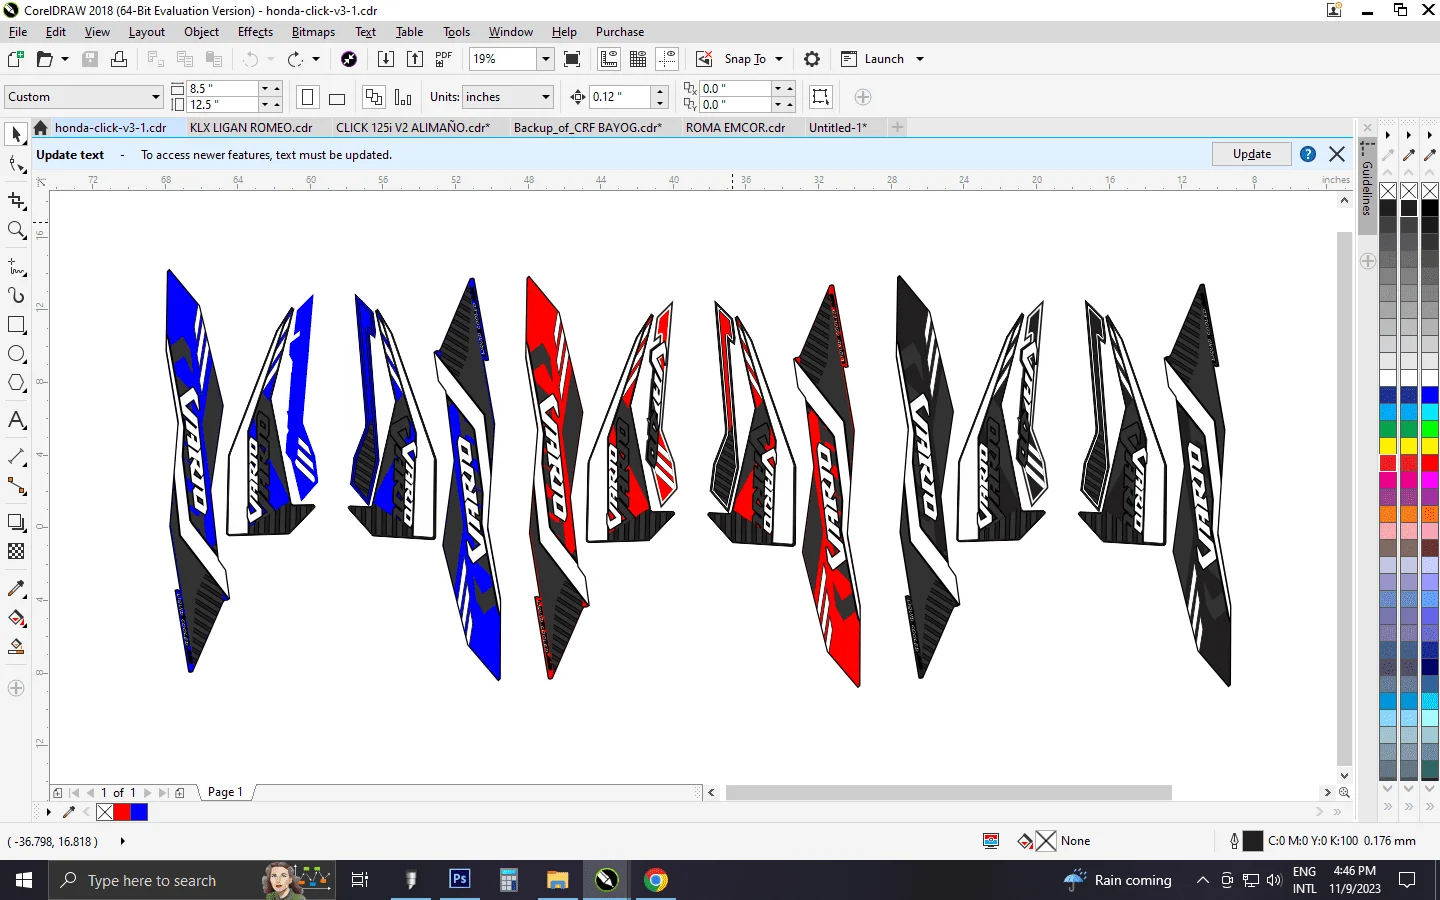The width and height of the screenshot is (1440, 900).
Task: Toggle rulers display
Action: tap(609, 59)
